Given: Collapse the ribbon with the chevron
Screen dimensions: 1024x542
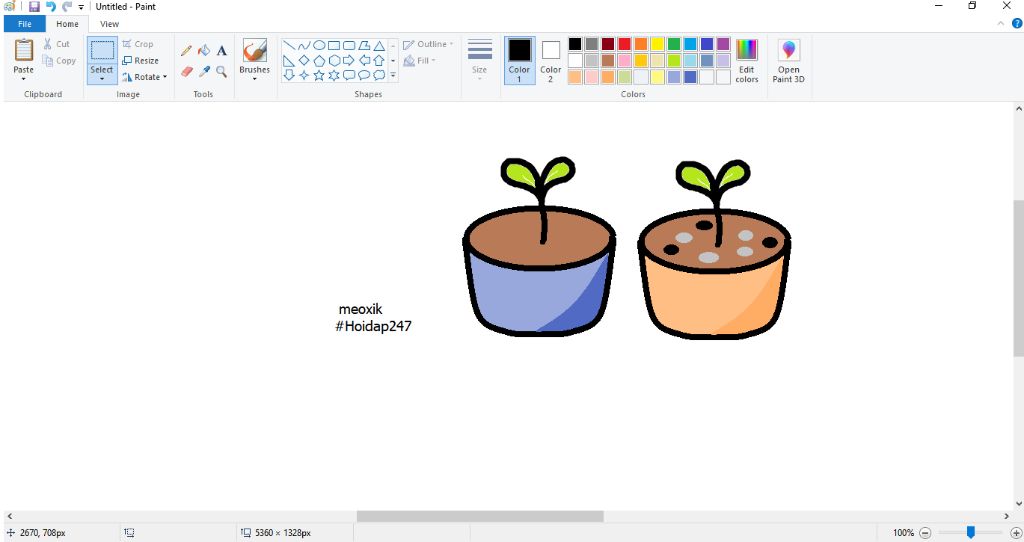Looking at the screenshot, I should pos(1000,24).
